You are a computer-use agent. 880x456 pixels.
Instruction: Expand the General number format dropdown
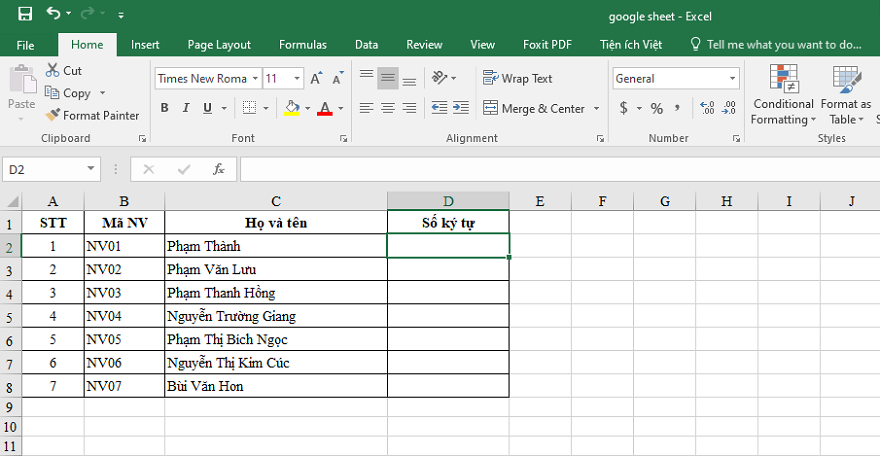click(x=732, y=78)
